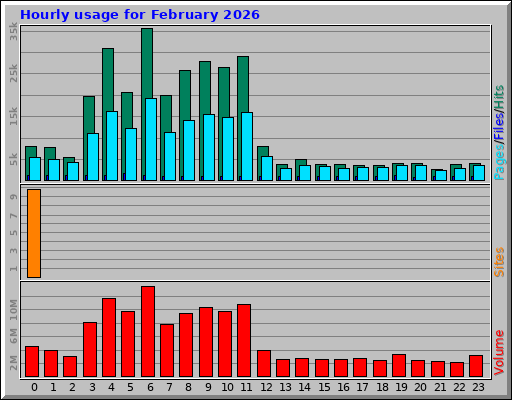Click the red Volume bar at hour 0
The height and width of the screenshot is (400, 512).
pos(32,362)
